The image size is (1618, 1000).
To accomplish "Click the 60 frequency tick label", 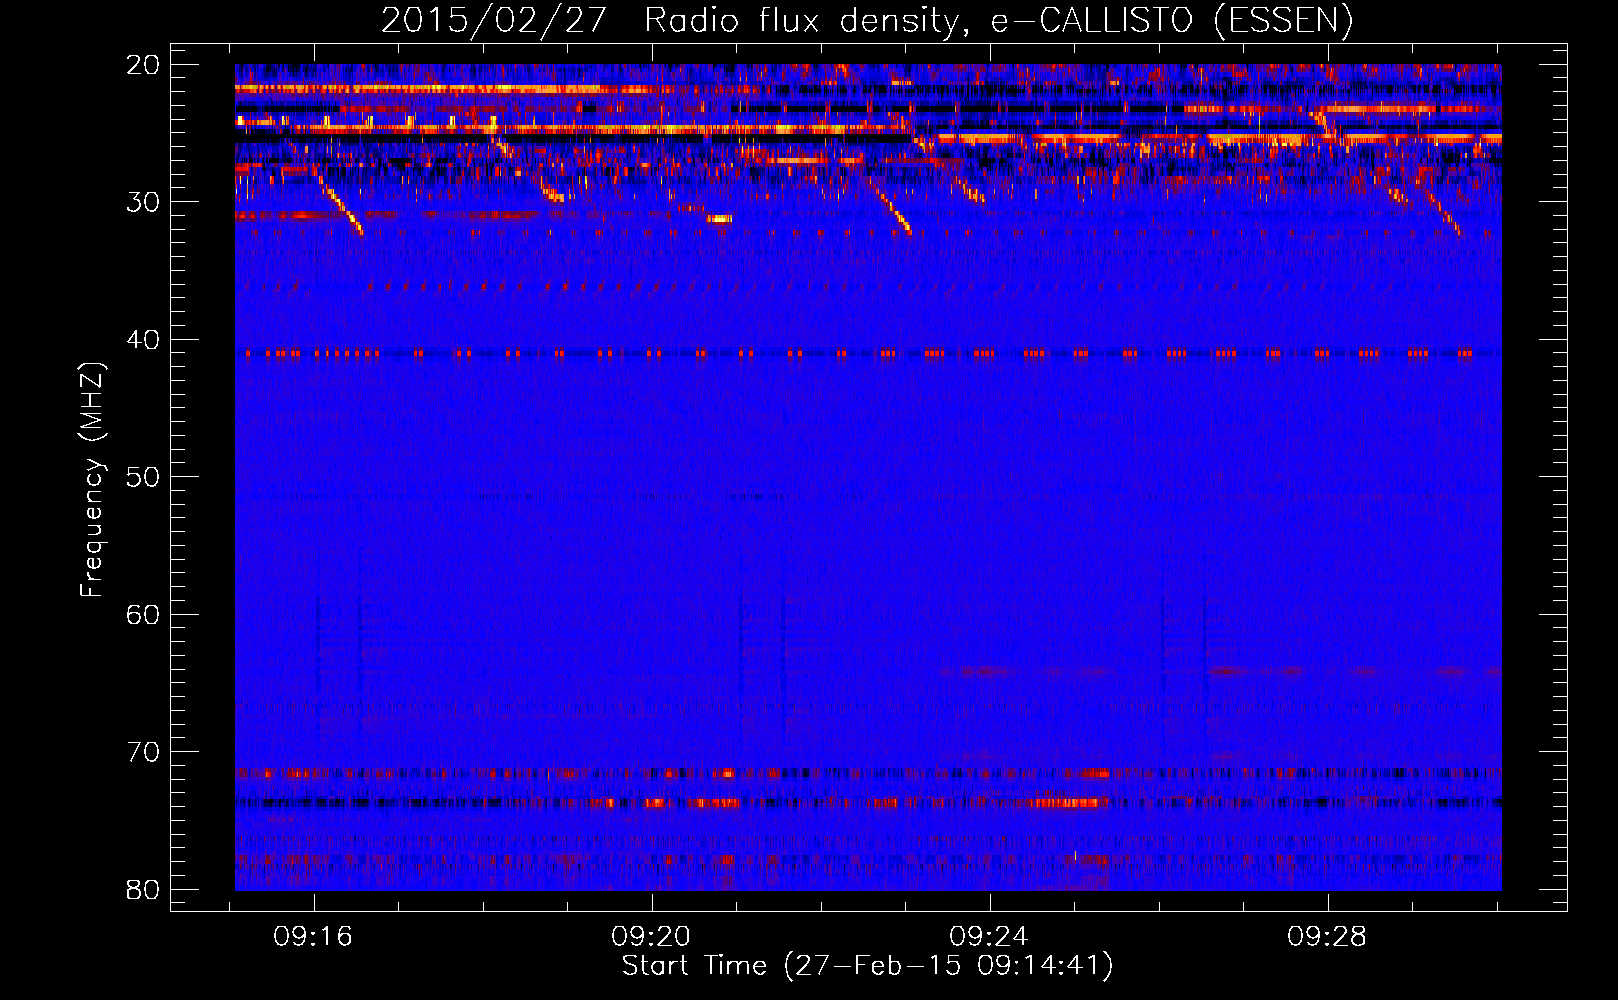I will pyautogui.click(x=144, y=615).
